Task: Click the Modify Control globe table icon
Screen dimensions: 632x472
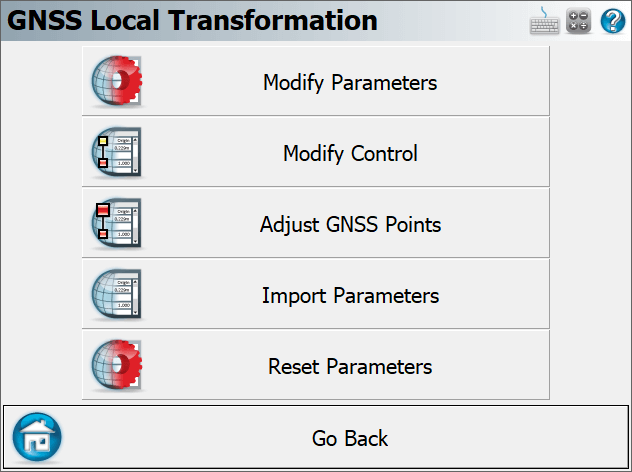Action: tap(117, 152)
